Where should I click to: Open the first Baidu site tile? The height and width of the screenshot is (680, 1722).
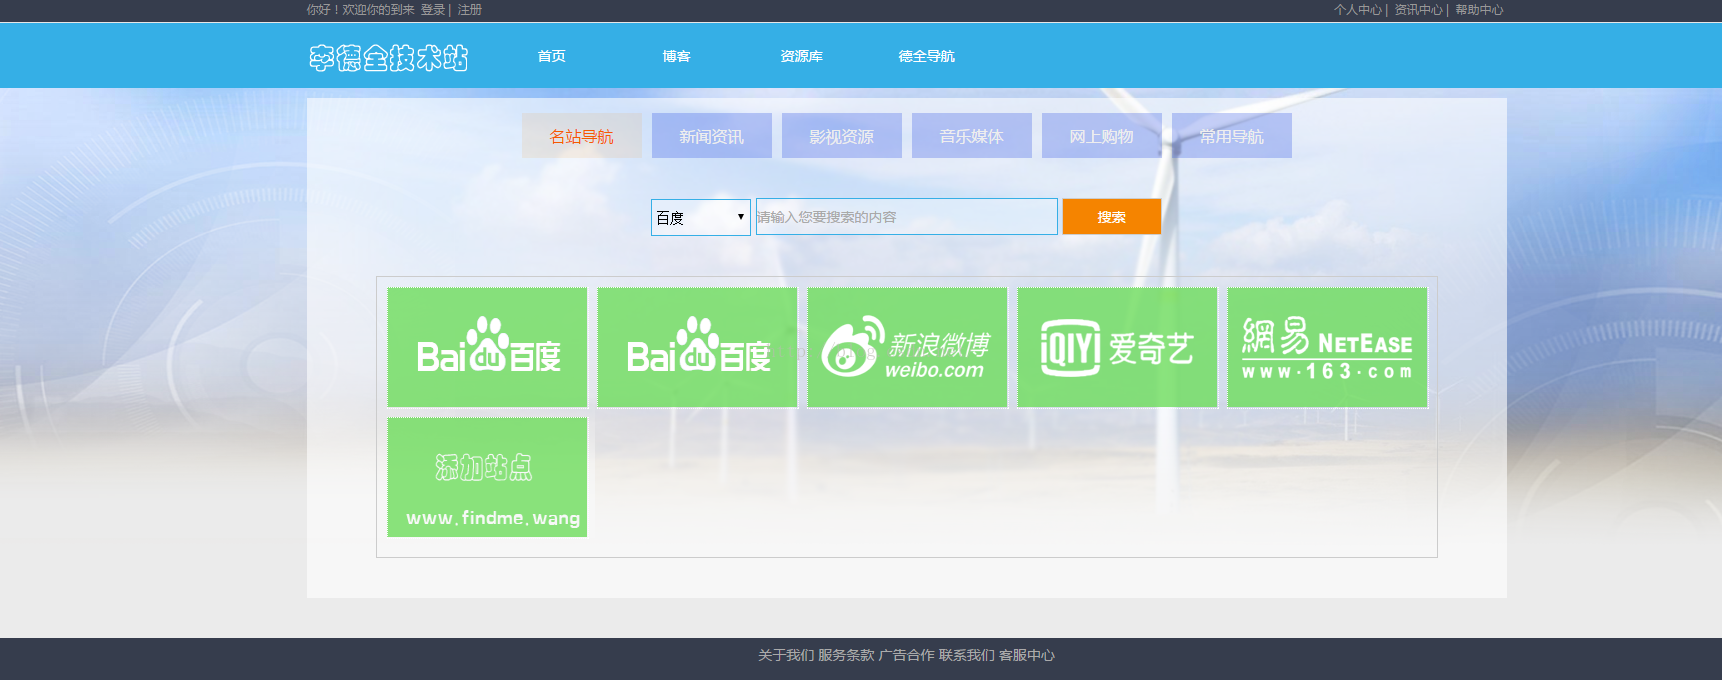(x=487, y=347)
